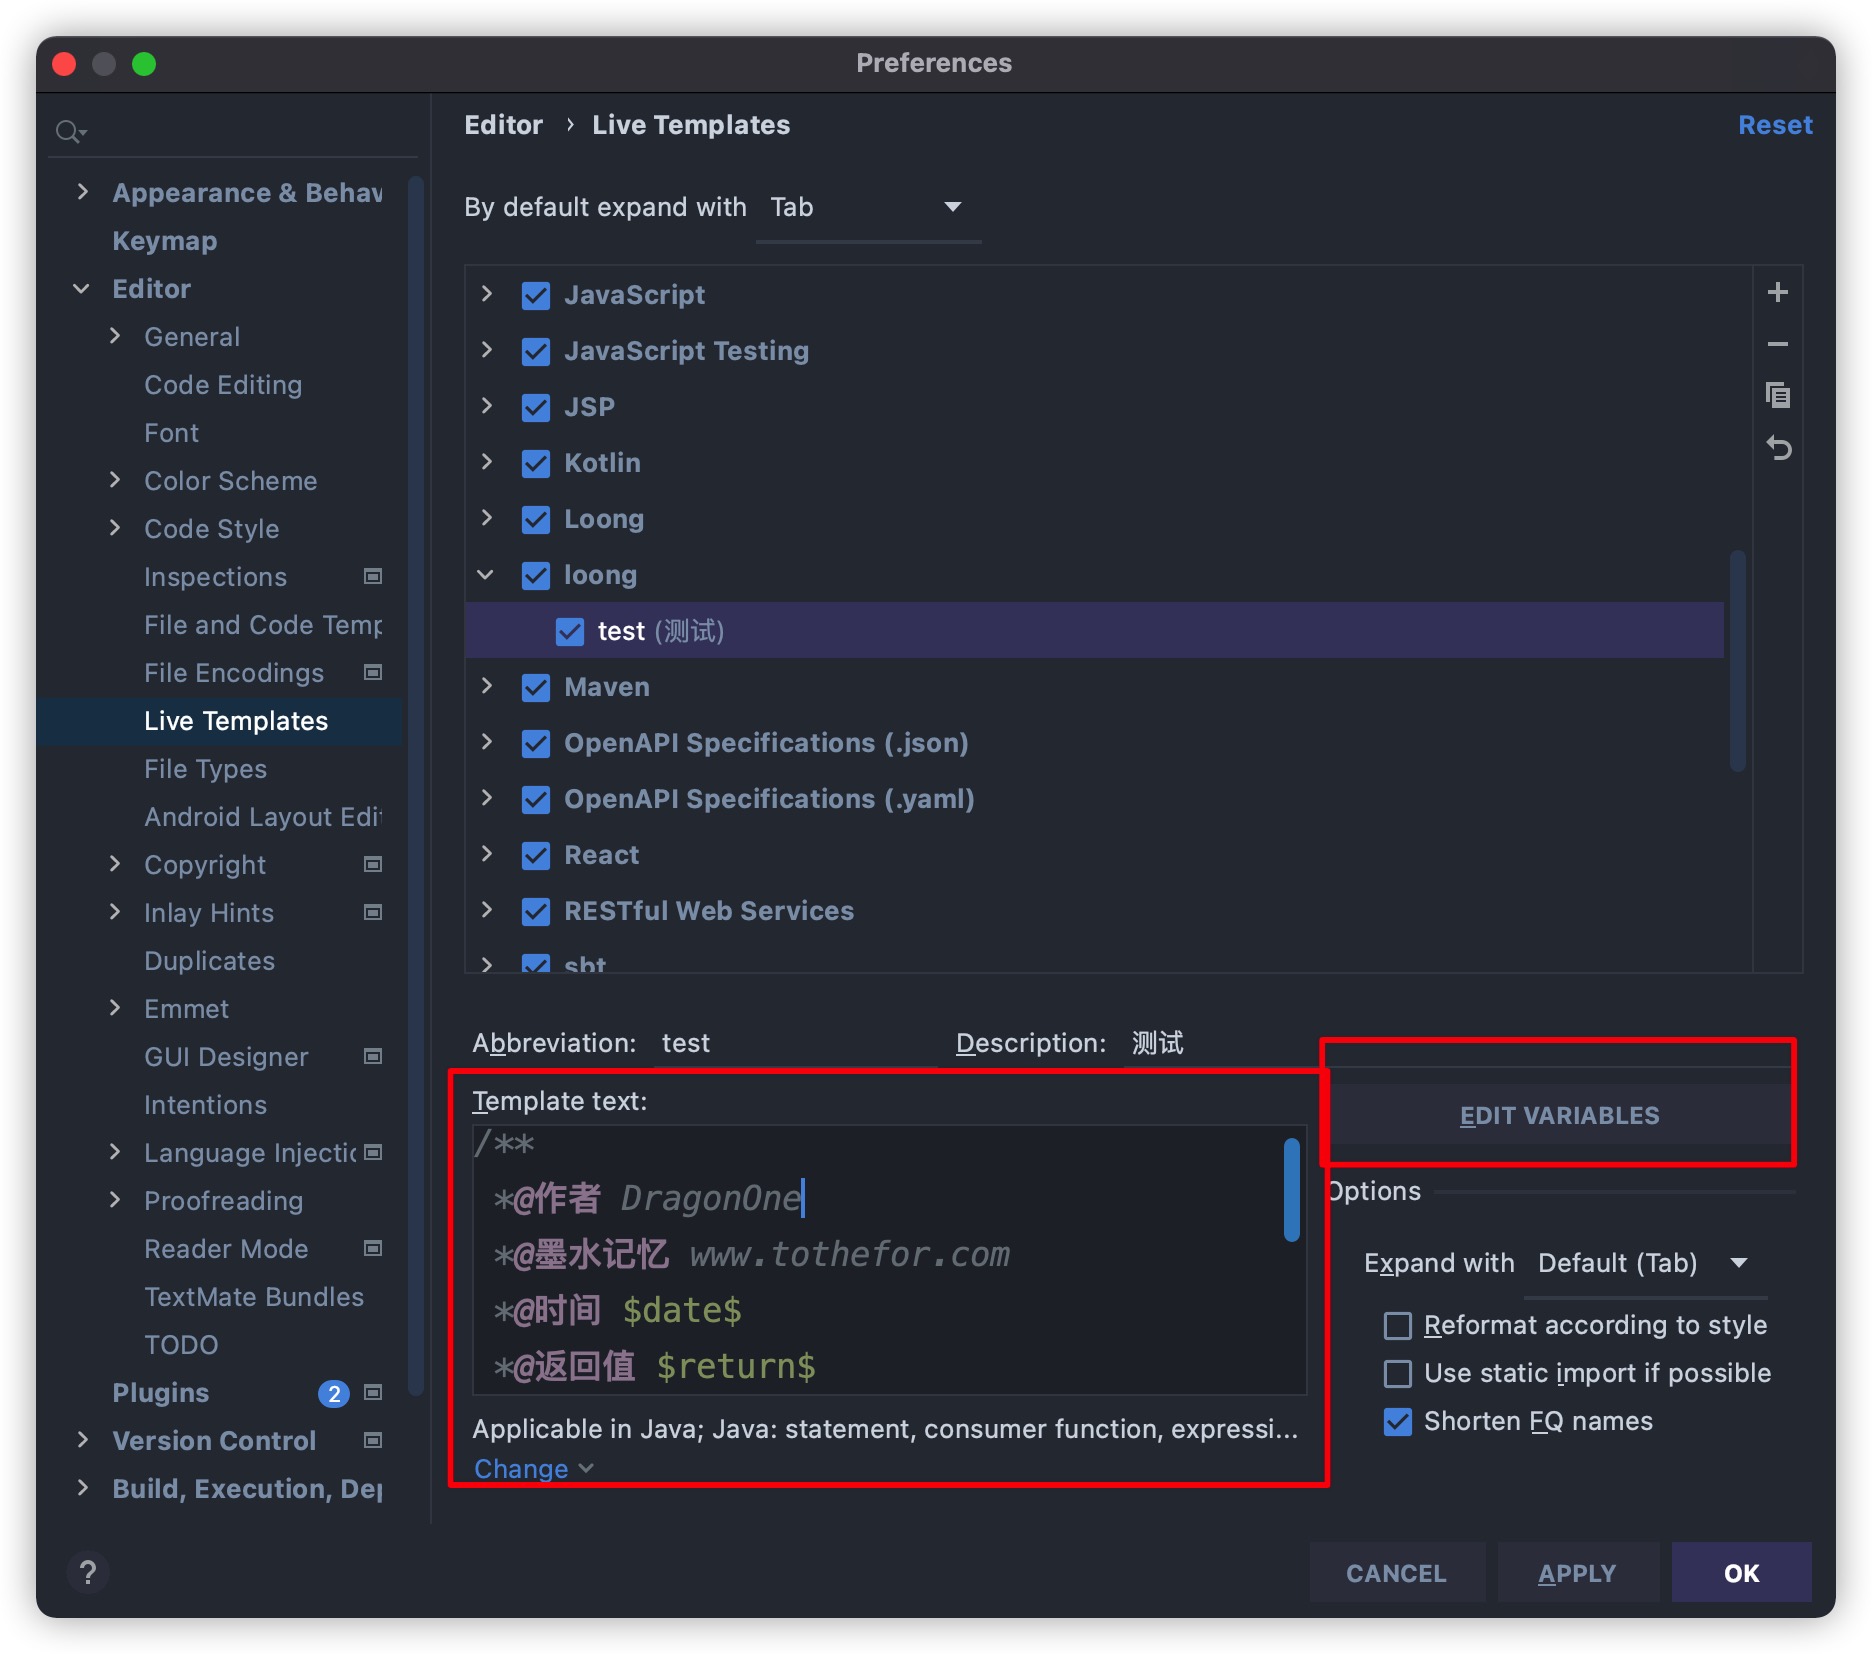The image size is (1872, 1654).
Task: Duplicate the selected template
Action: point(1777,396)
